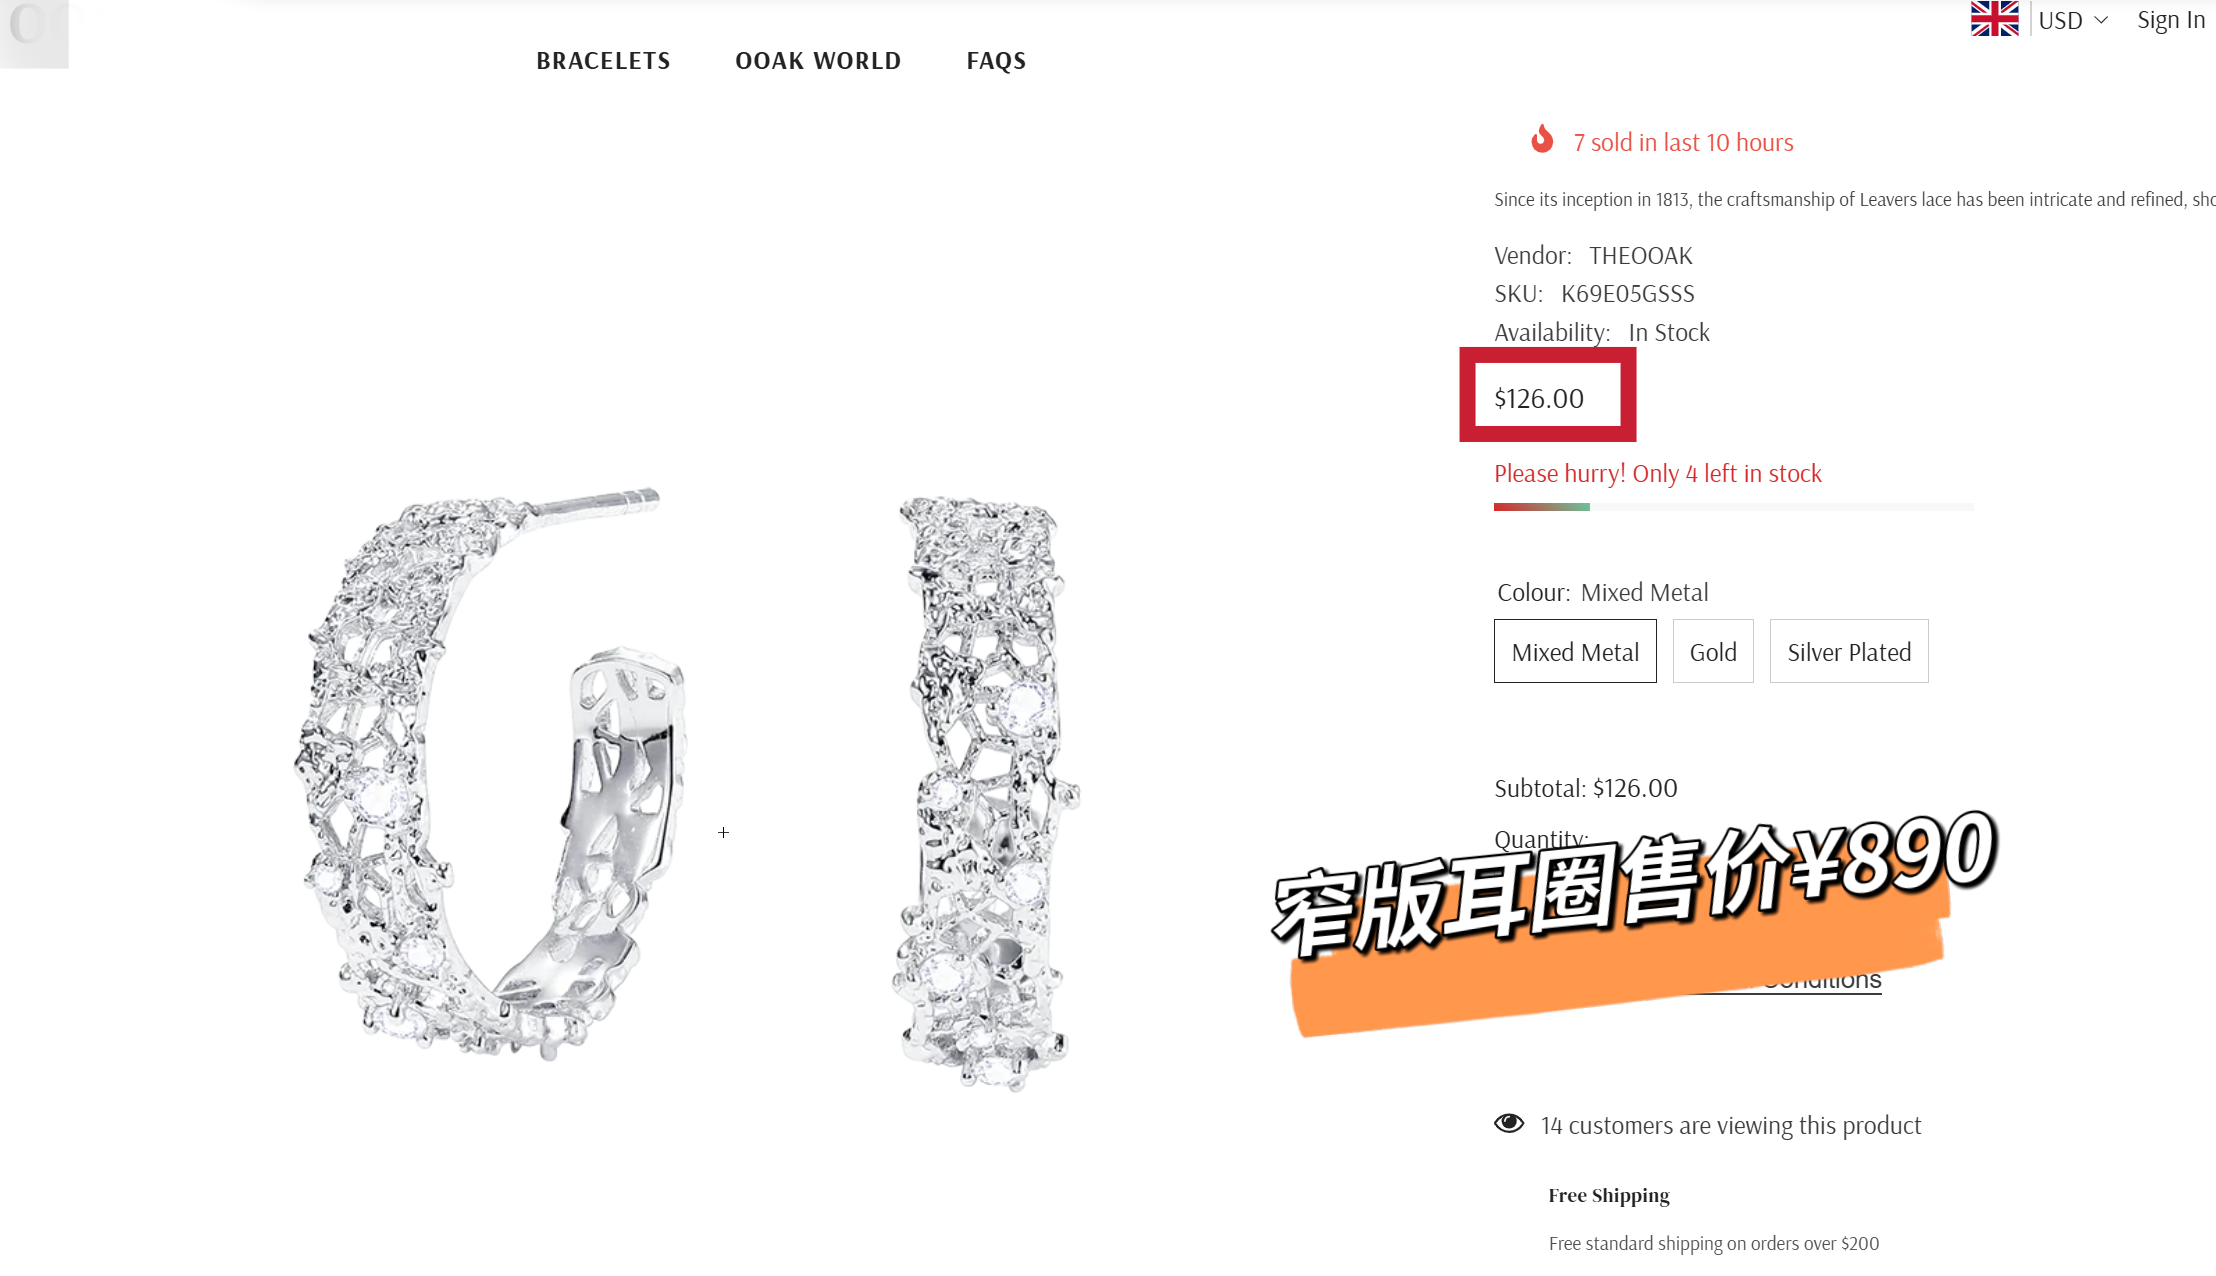Open the BRACELETS menu
The width and height of the screenshot is (2216, 1276).
603,61
